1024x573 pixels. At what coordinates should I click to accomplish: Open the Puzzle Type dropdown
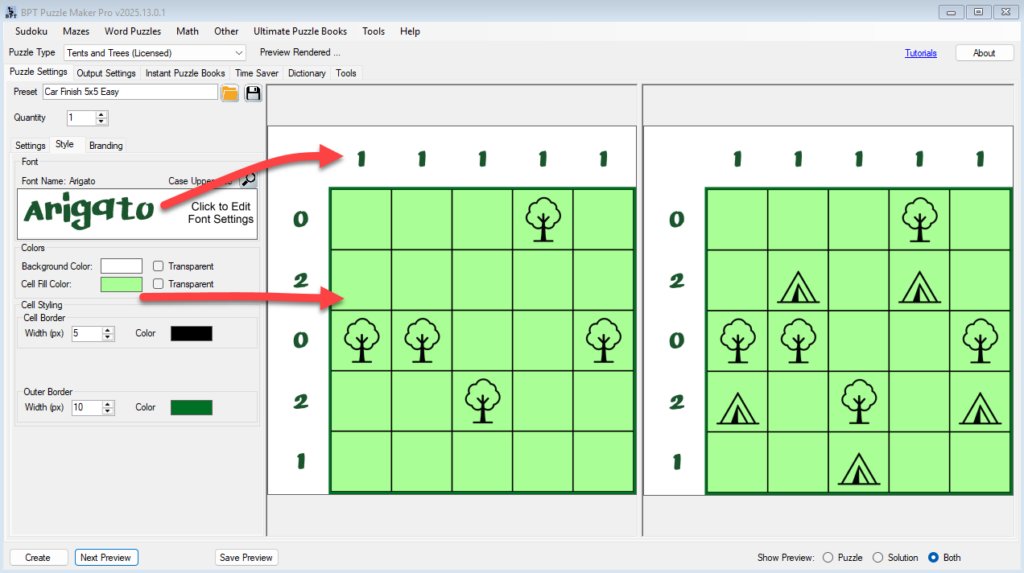pos(238,53)
